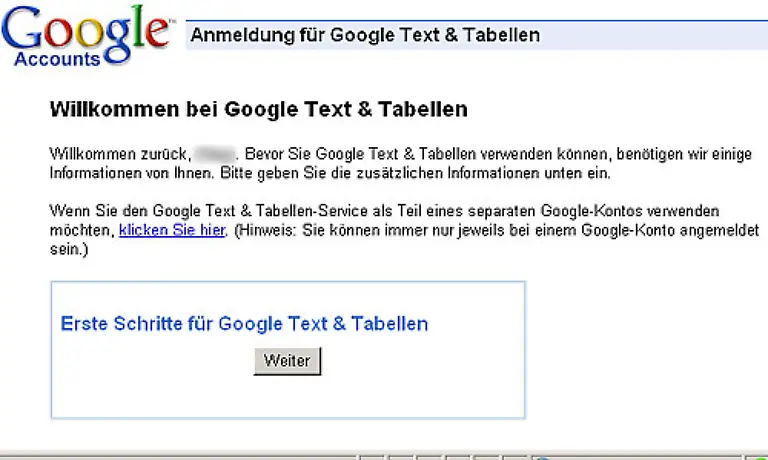
Task: Select the 'Willkommen bei Google Text & Tabellen' heading
Action: [259, 109]
